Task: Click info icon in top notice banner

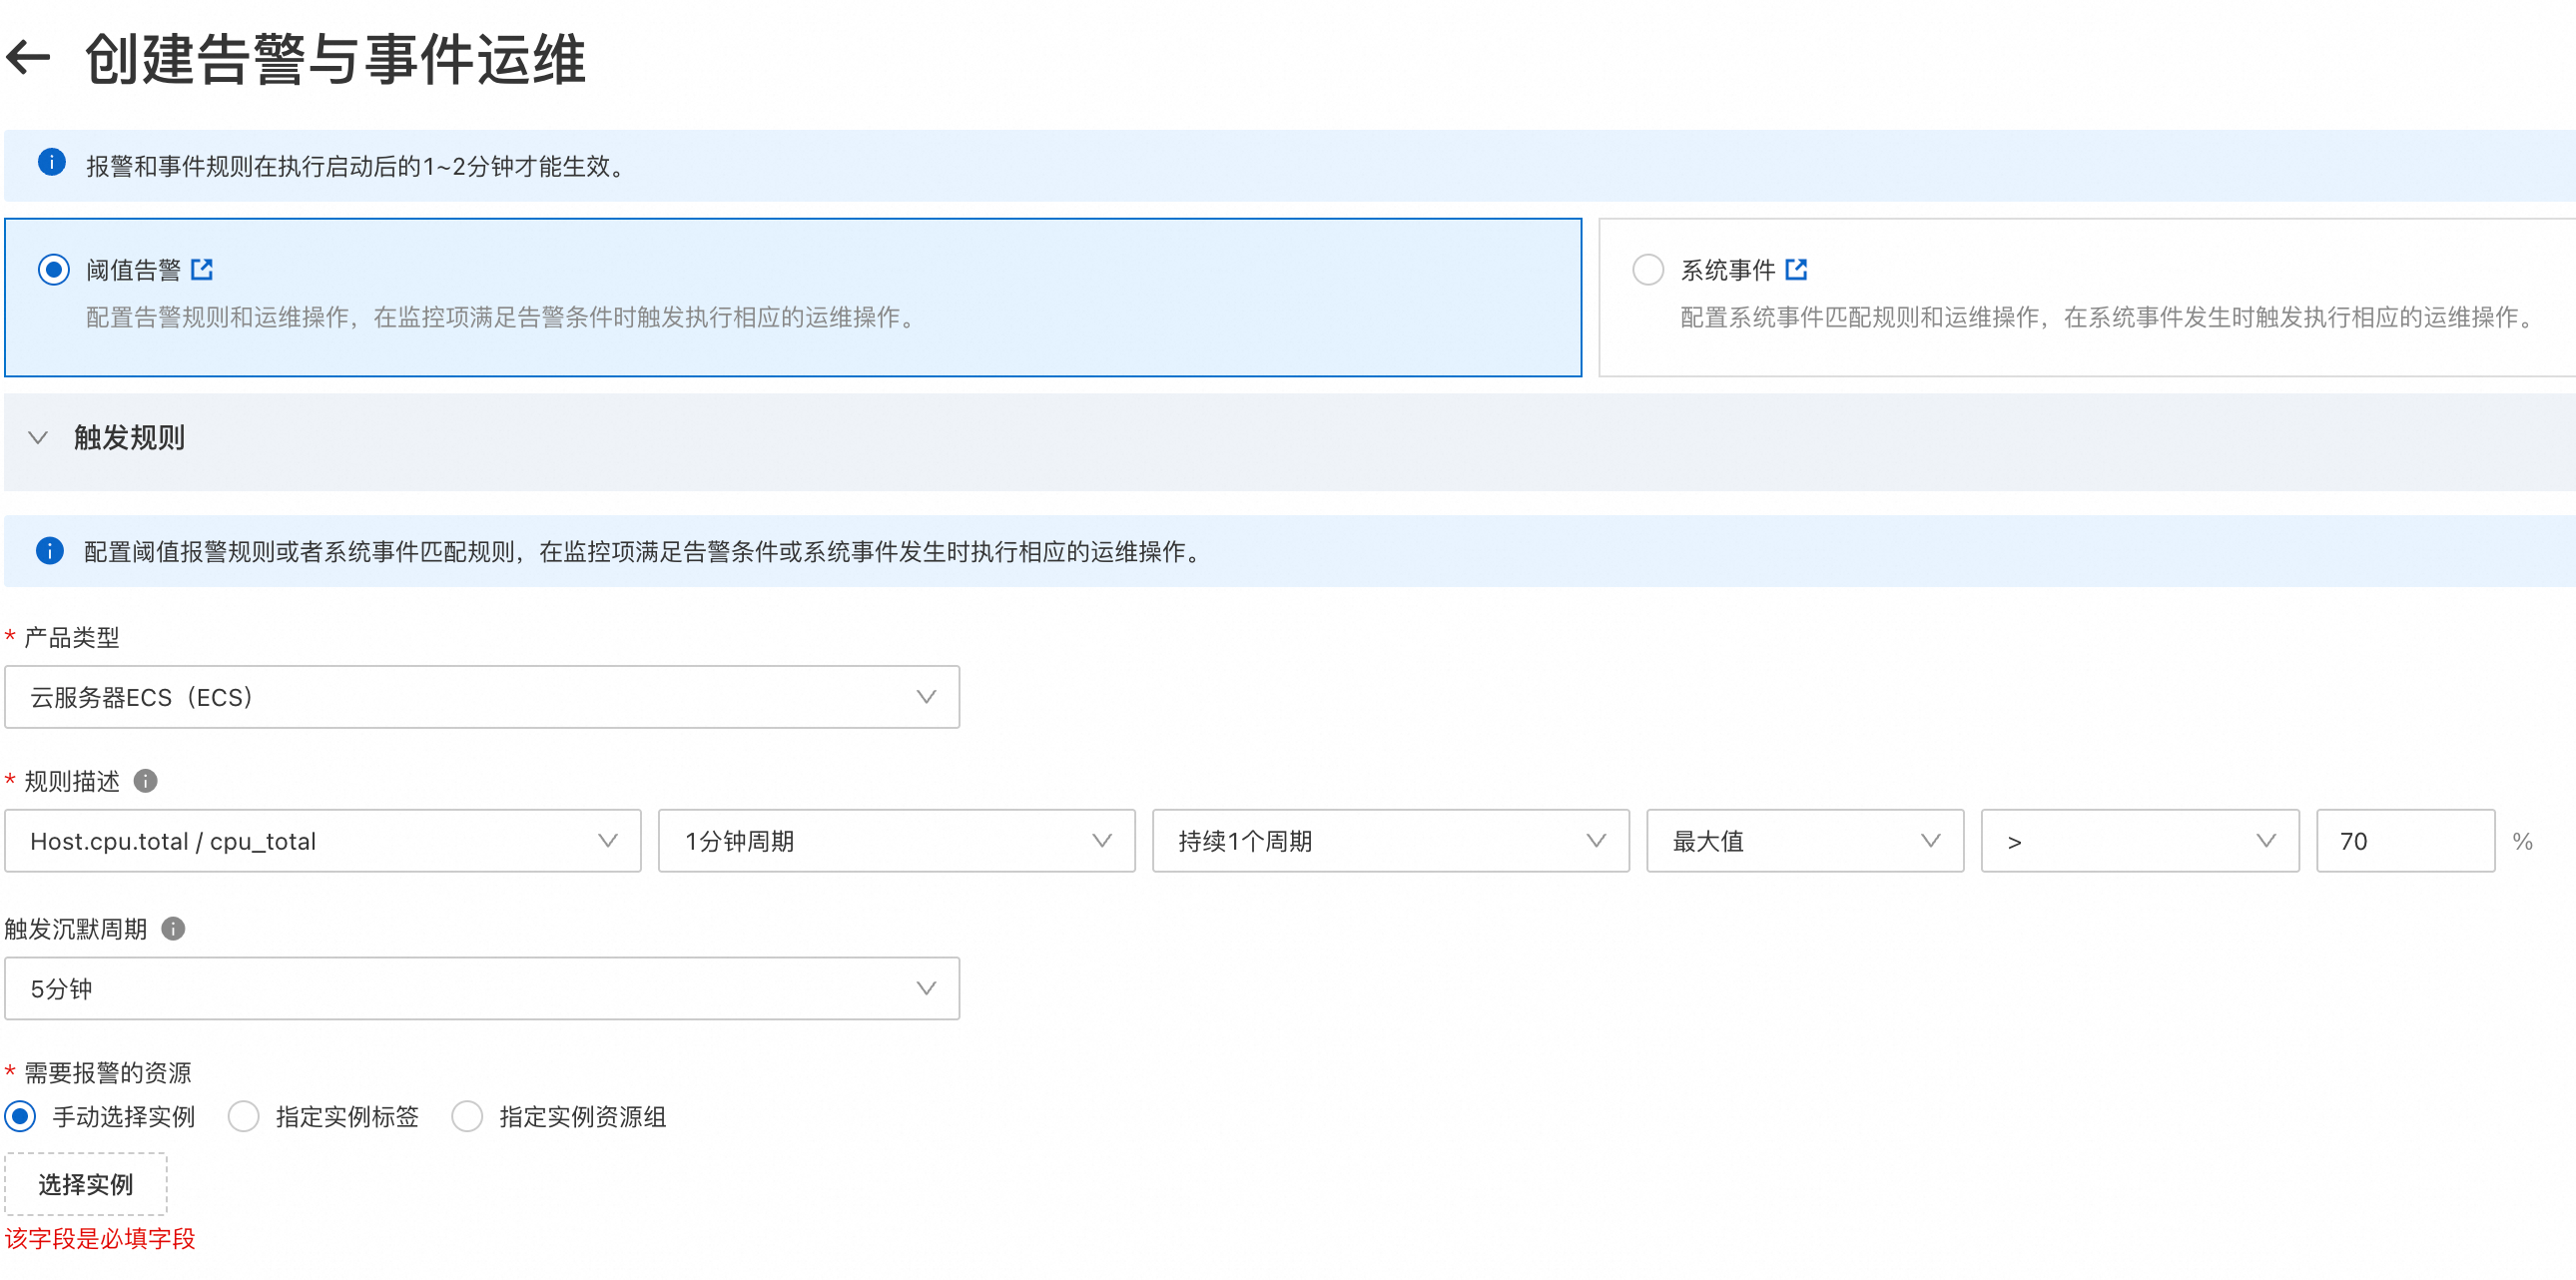Action: tap(52, 163)
